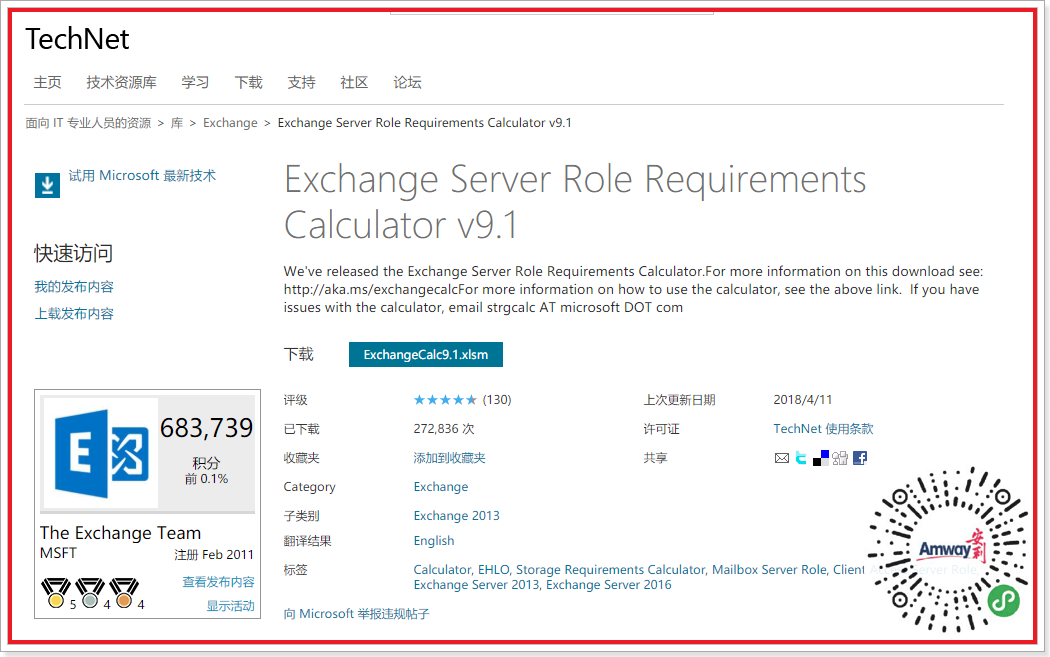Image resolution: width=1050 pixels, height=657 pixels.
Task: Click 添加到收藏夹 link
Action: click(x=449, y=458)
